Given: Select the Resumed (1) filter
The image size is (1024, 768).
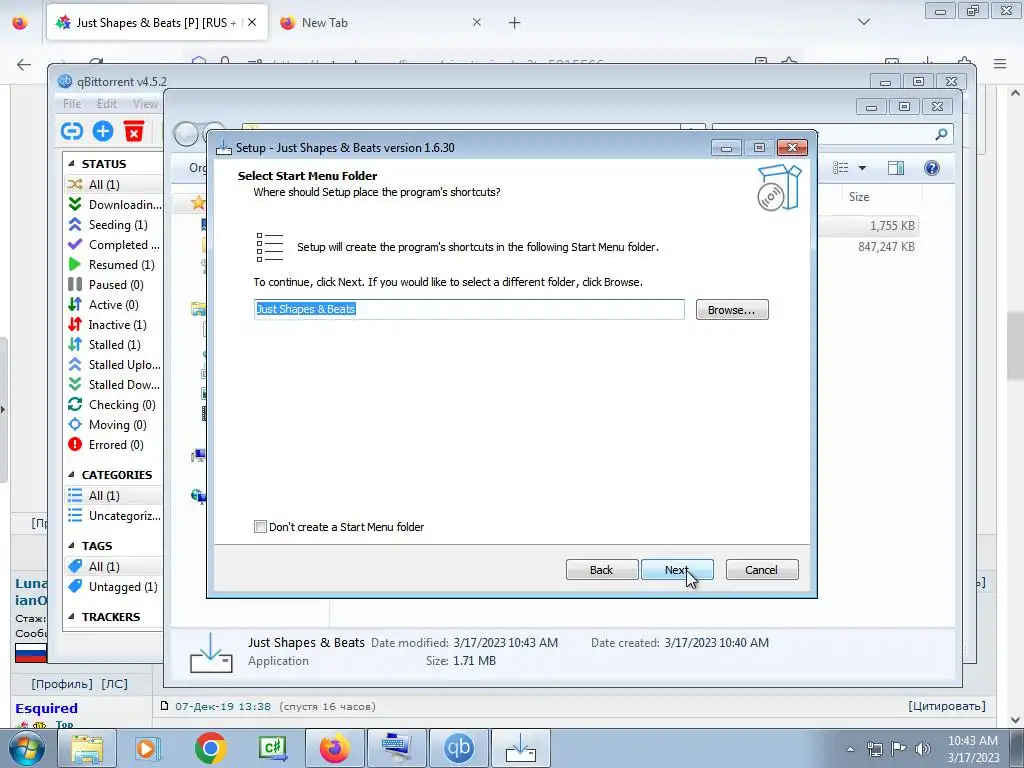Looking at the screenshot, I should click(x=114, y=264).
